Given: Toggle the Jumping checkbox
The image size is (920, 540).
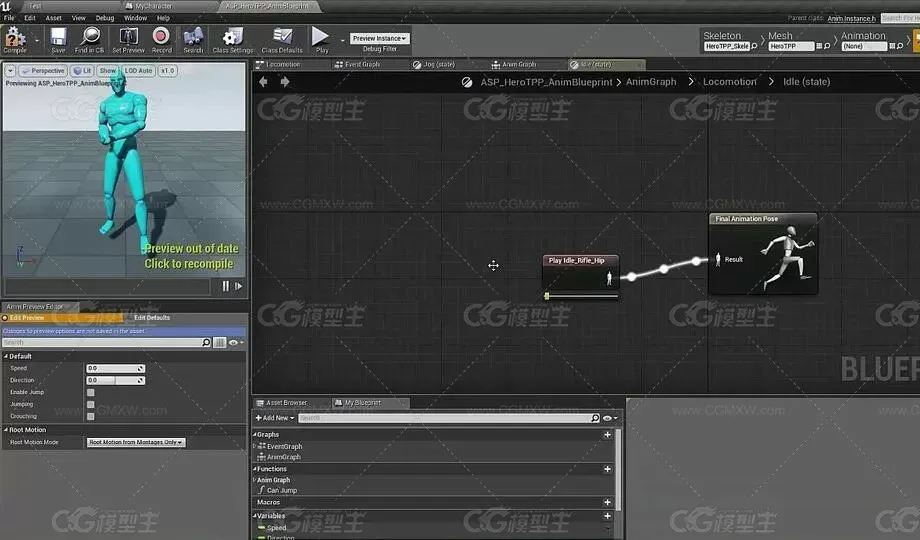Looking at the screenshot, I should click(90, 404).
